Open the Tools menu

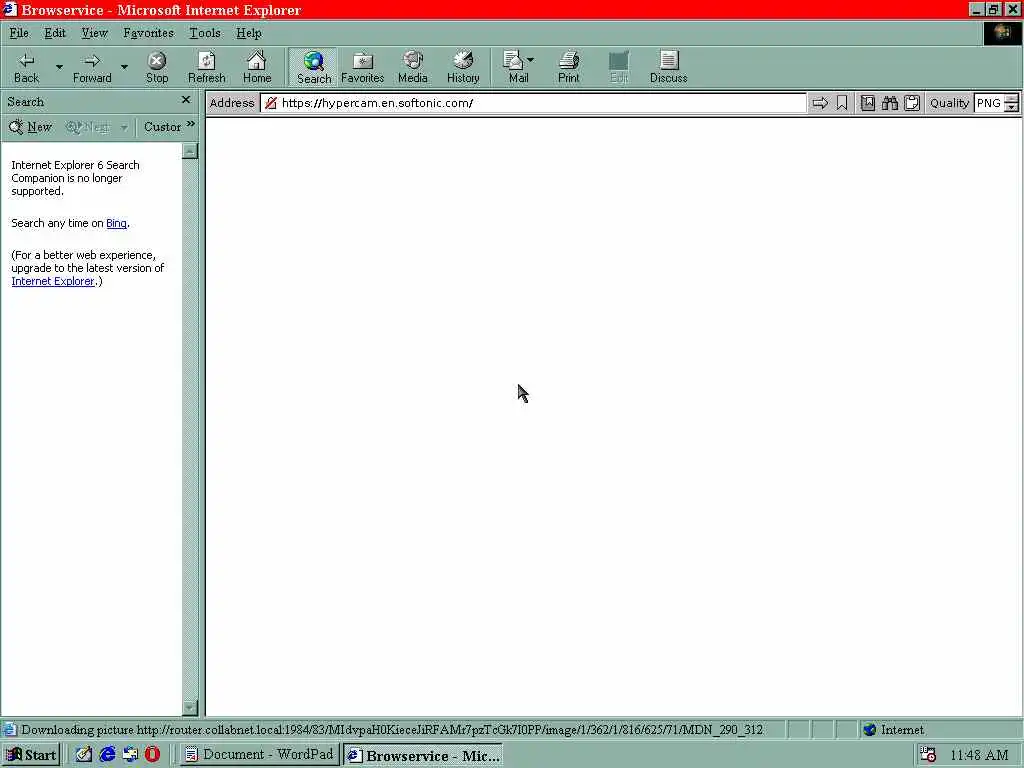[204, 33]
